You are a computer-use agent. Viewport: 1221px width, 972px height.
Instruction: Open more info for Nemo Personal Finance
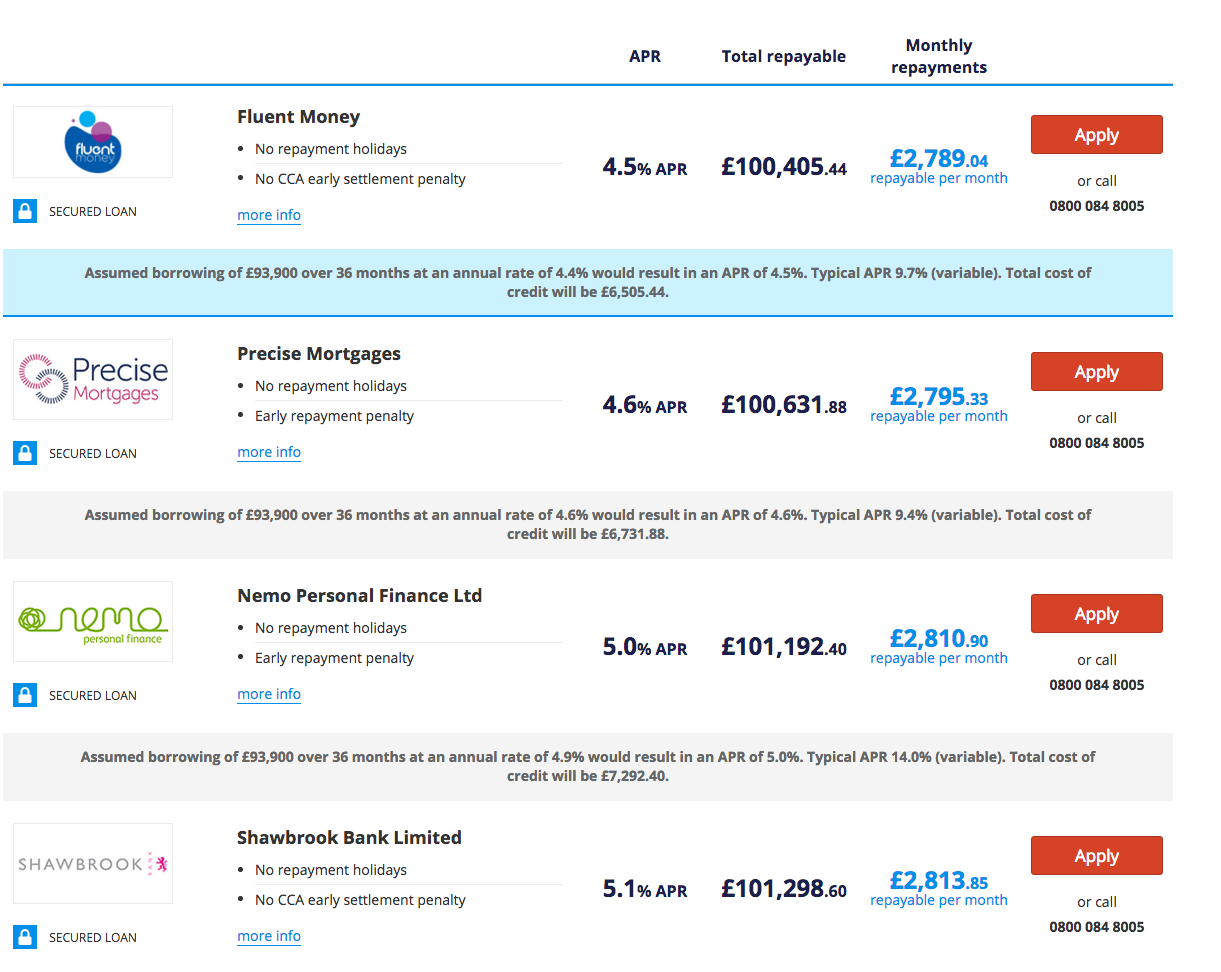pos(269,694)
